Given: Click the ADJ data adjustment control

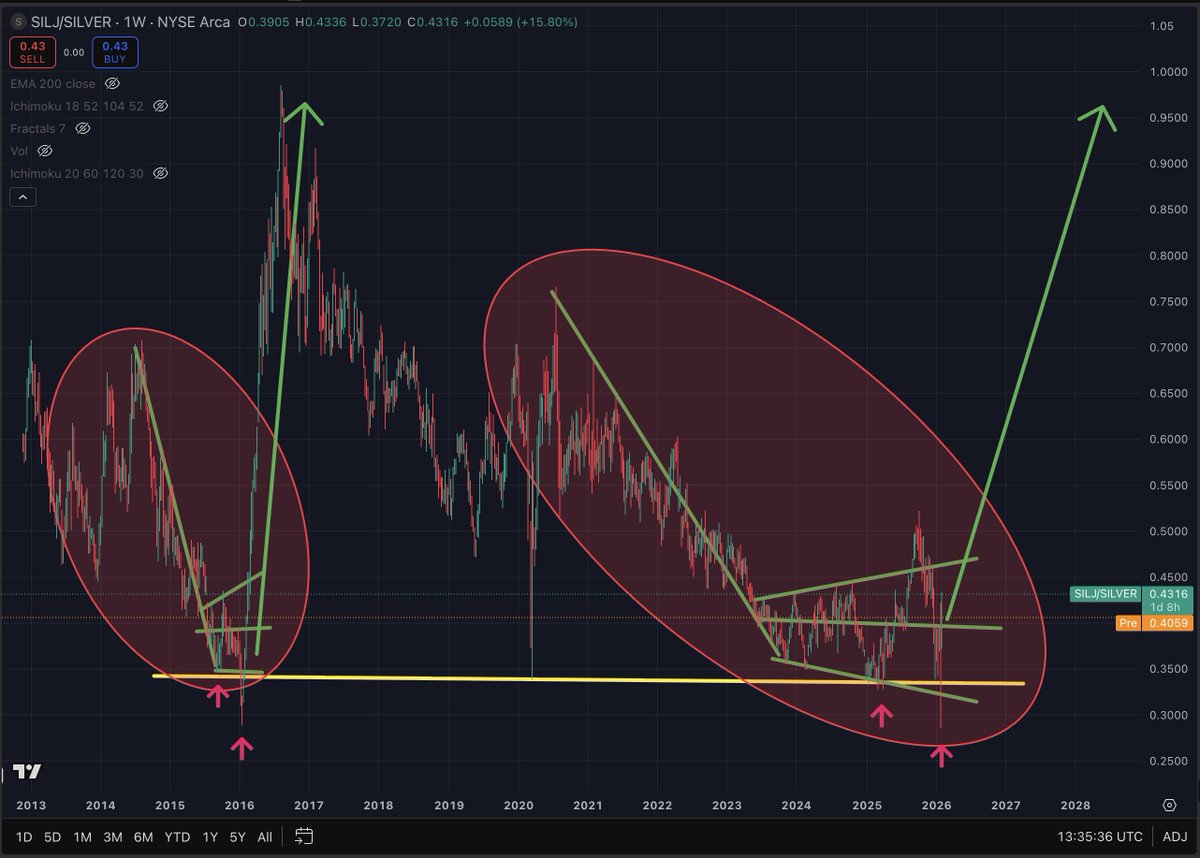Looking at the screenshot, I should [1173, 837].
